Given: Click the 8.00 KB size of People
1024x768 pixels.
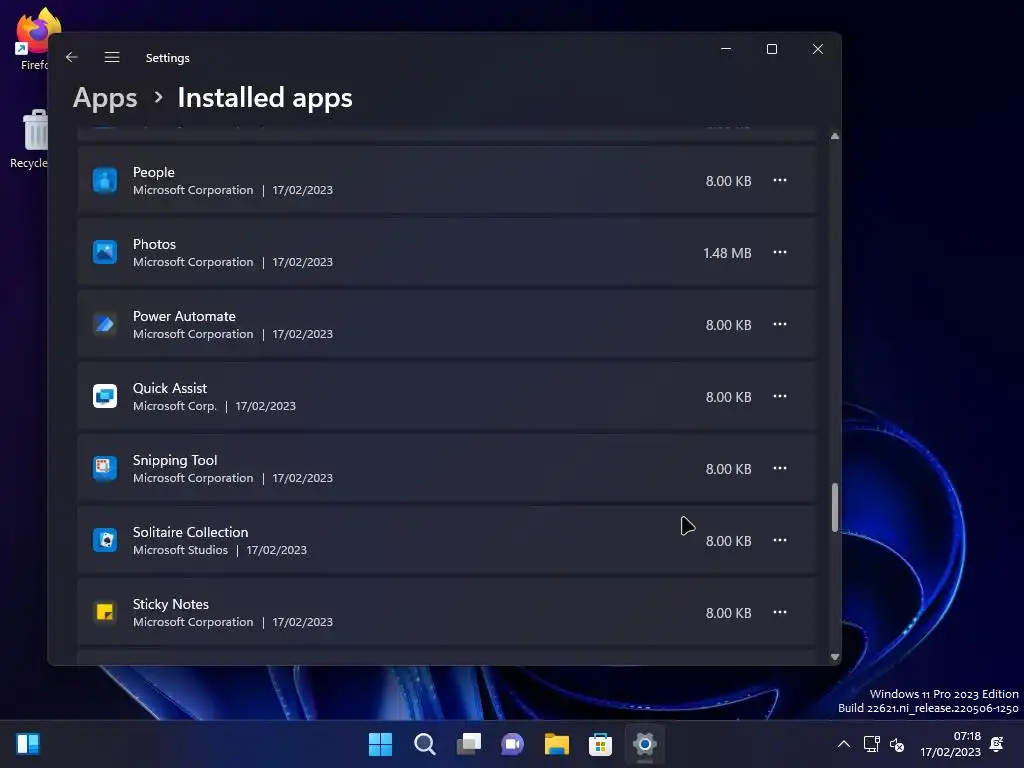Looking at the screenshot, I should [728, 181].
